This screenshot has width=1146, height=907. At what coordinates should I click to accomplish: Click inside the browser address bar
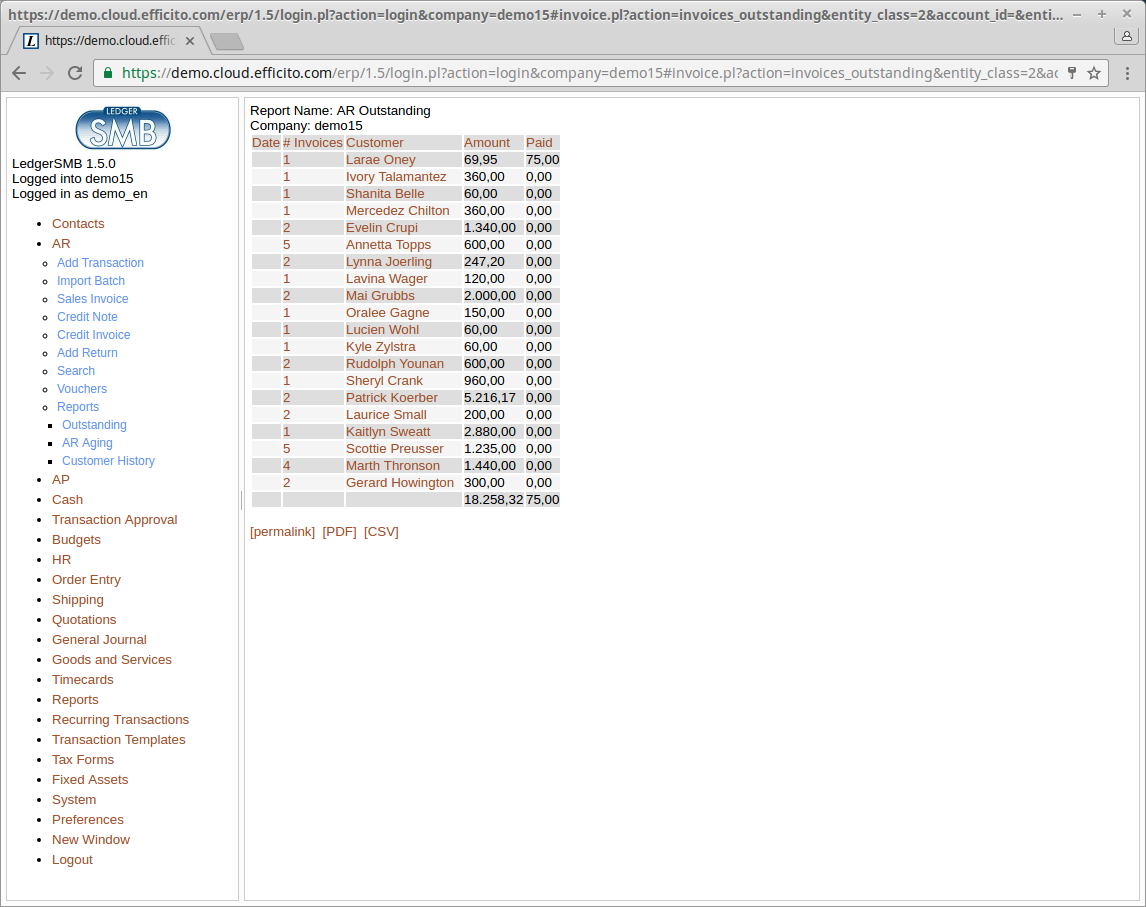[500, 74]
